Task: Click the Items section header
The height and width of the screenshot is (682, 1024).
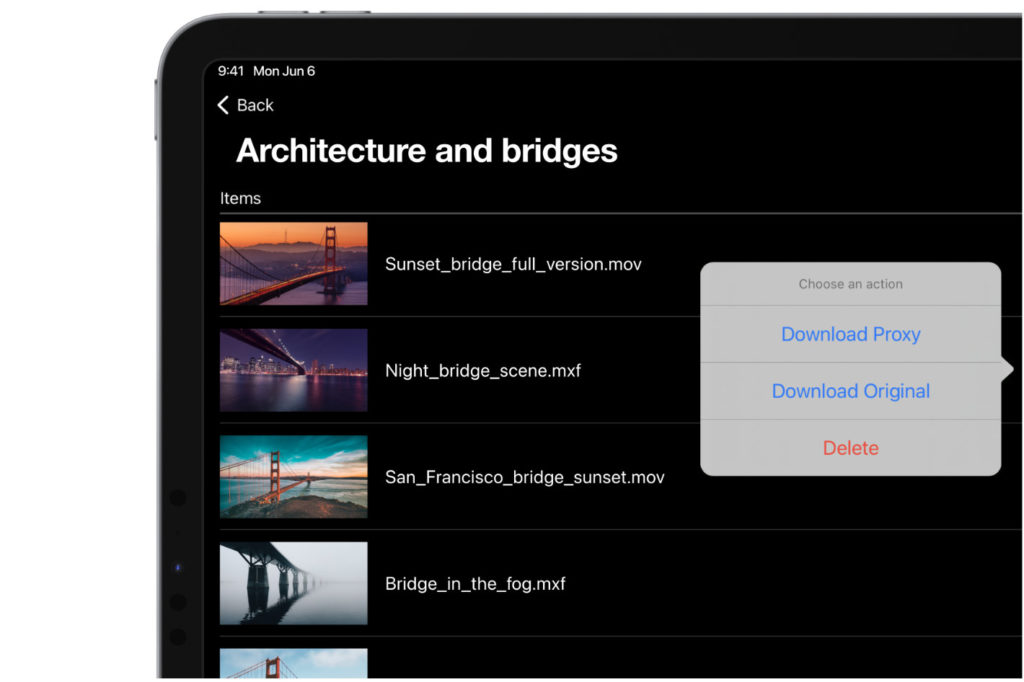Action: click(x=240, y=199)
